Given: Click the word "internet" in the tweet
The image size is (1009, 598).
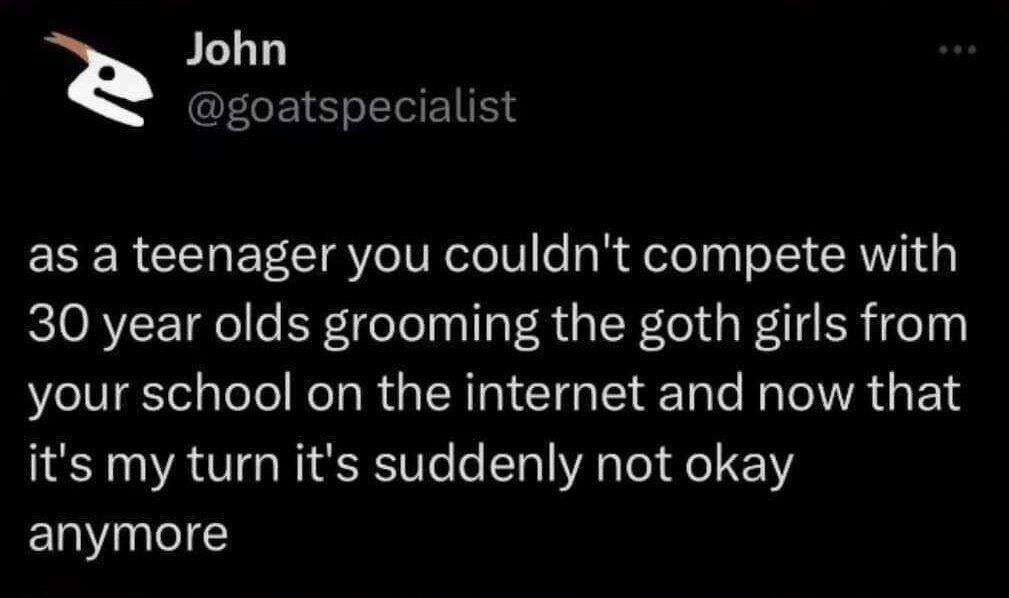Looking at the screenshot, I should [554, 394].
